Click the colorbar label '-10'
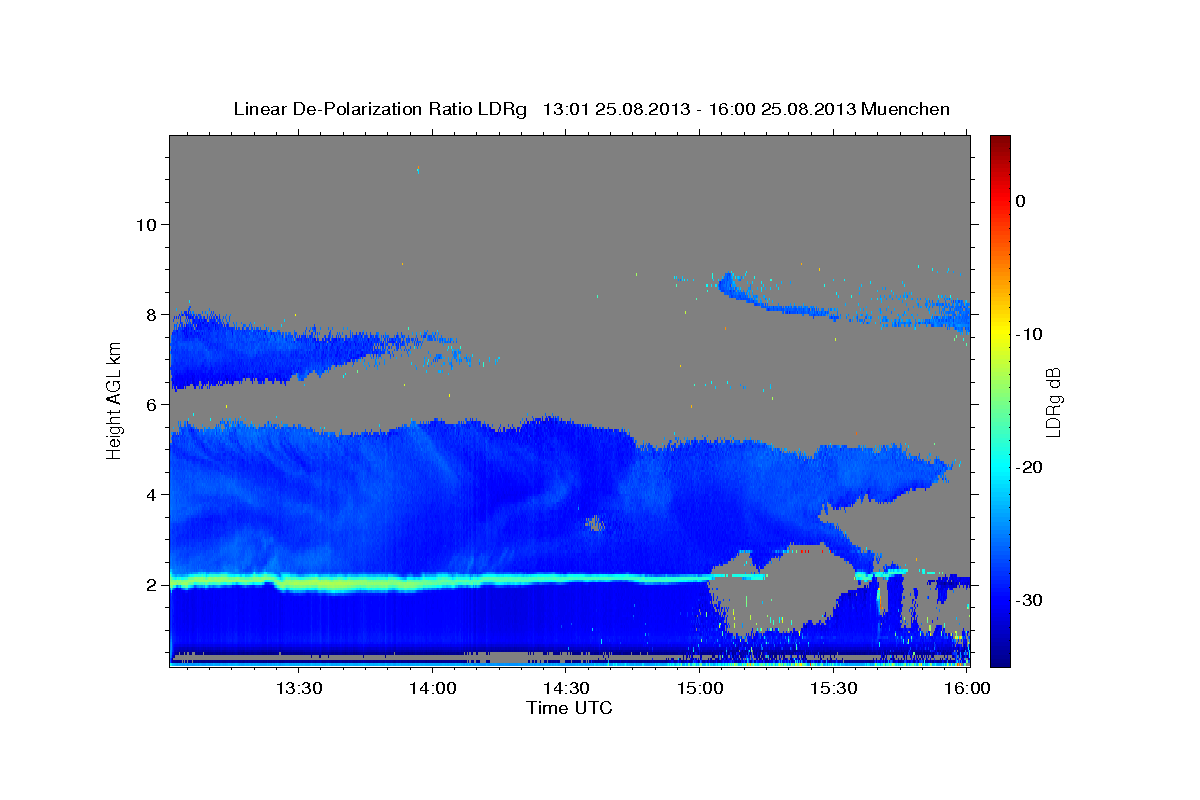 coord(1030,334)
